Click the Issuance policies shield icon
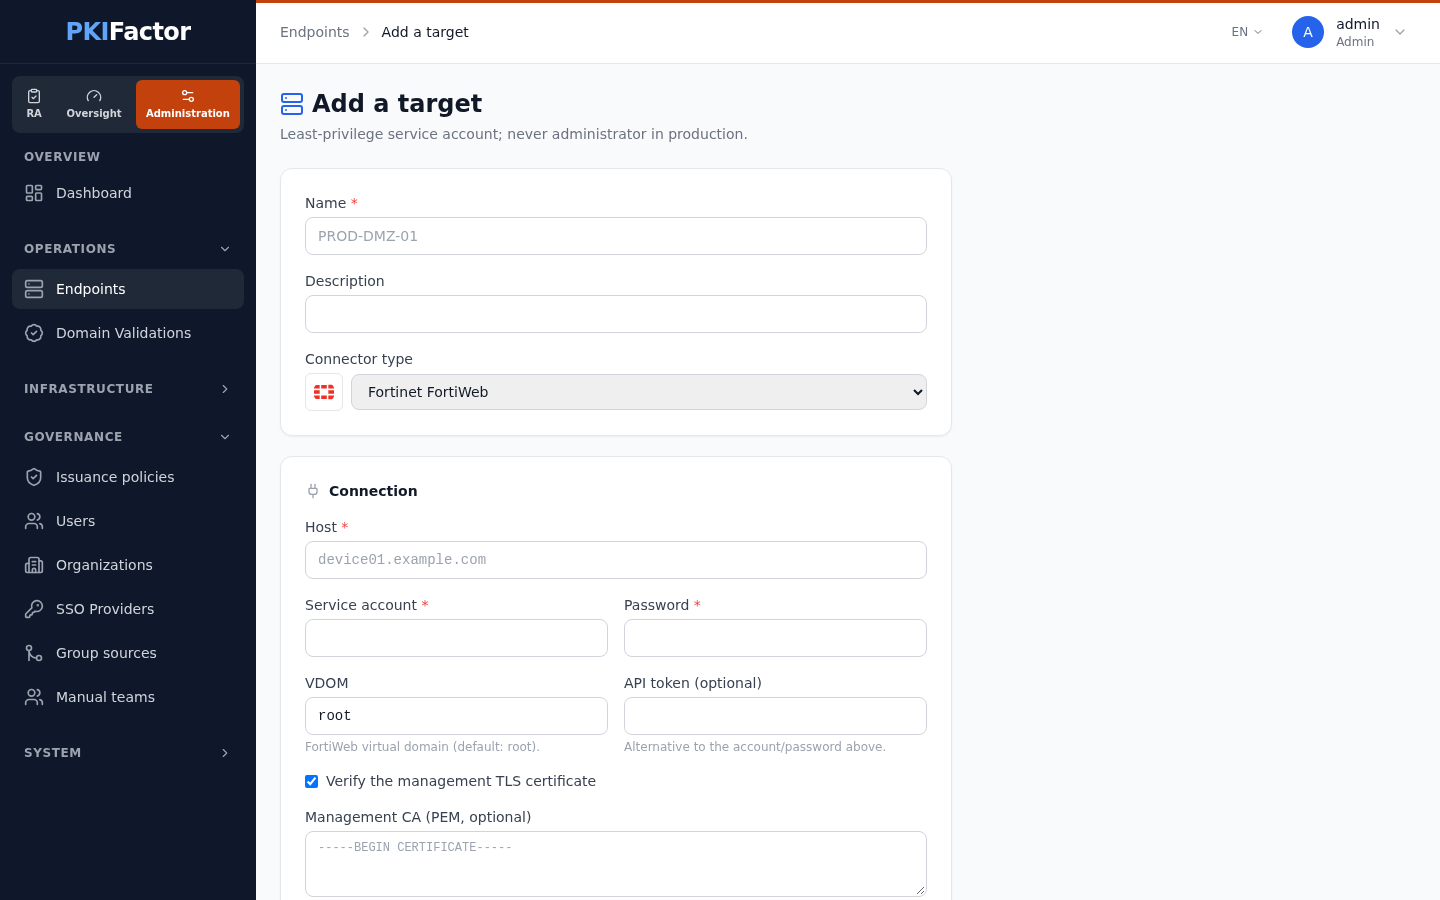 pyautogui.click(x=34, y=477)
